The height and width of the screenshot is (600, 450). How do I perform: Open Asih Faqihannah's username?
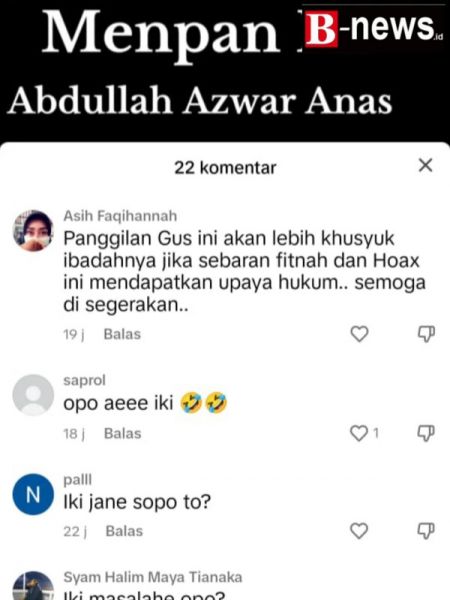click(120, 216)
